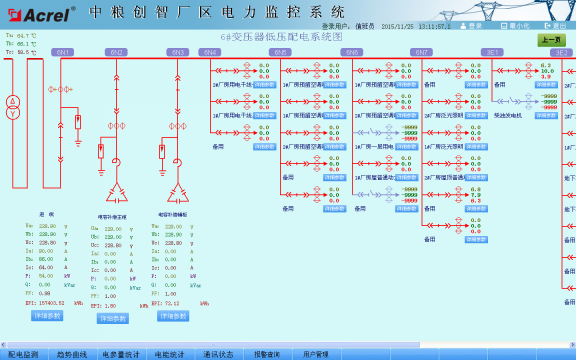Click the 3E1 cabinet label

click(x=492, y=53)
